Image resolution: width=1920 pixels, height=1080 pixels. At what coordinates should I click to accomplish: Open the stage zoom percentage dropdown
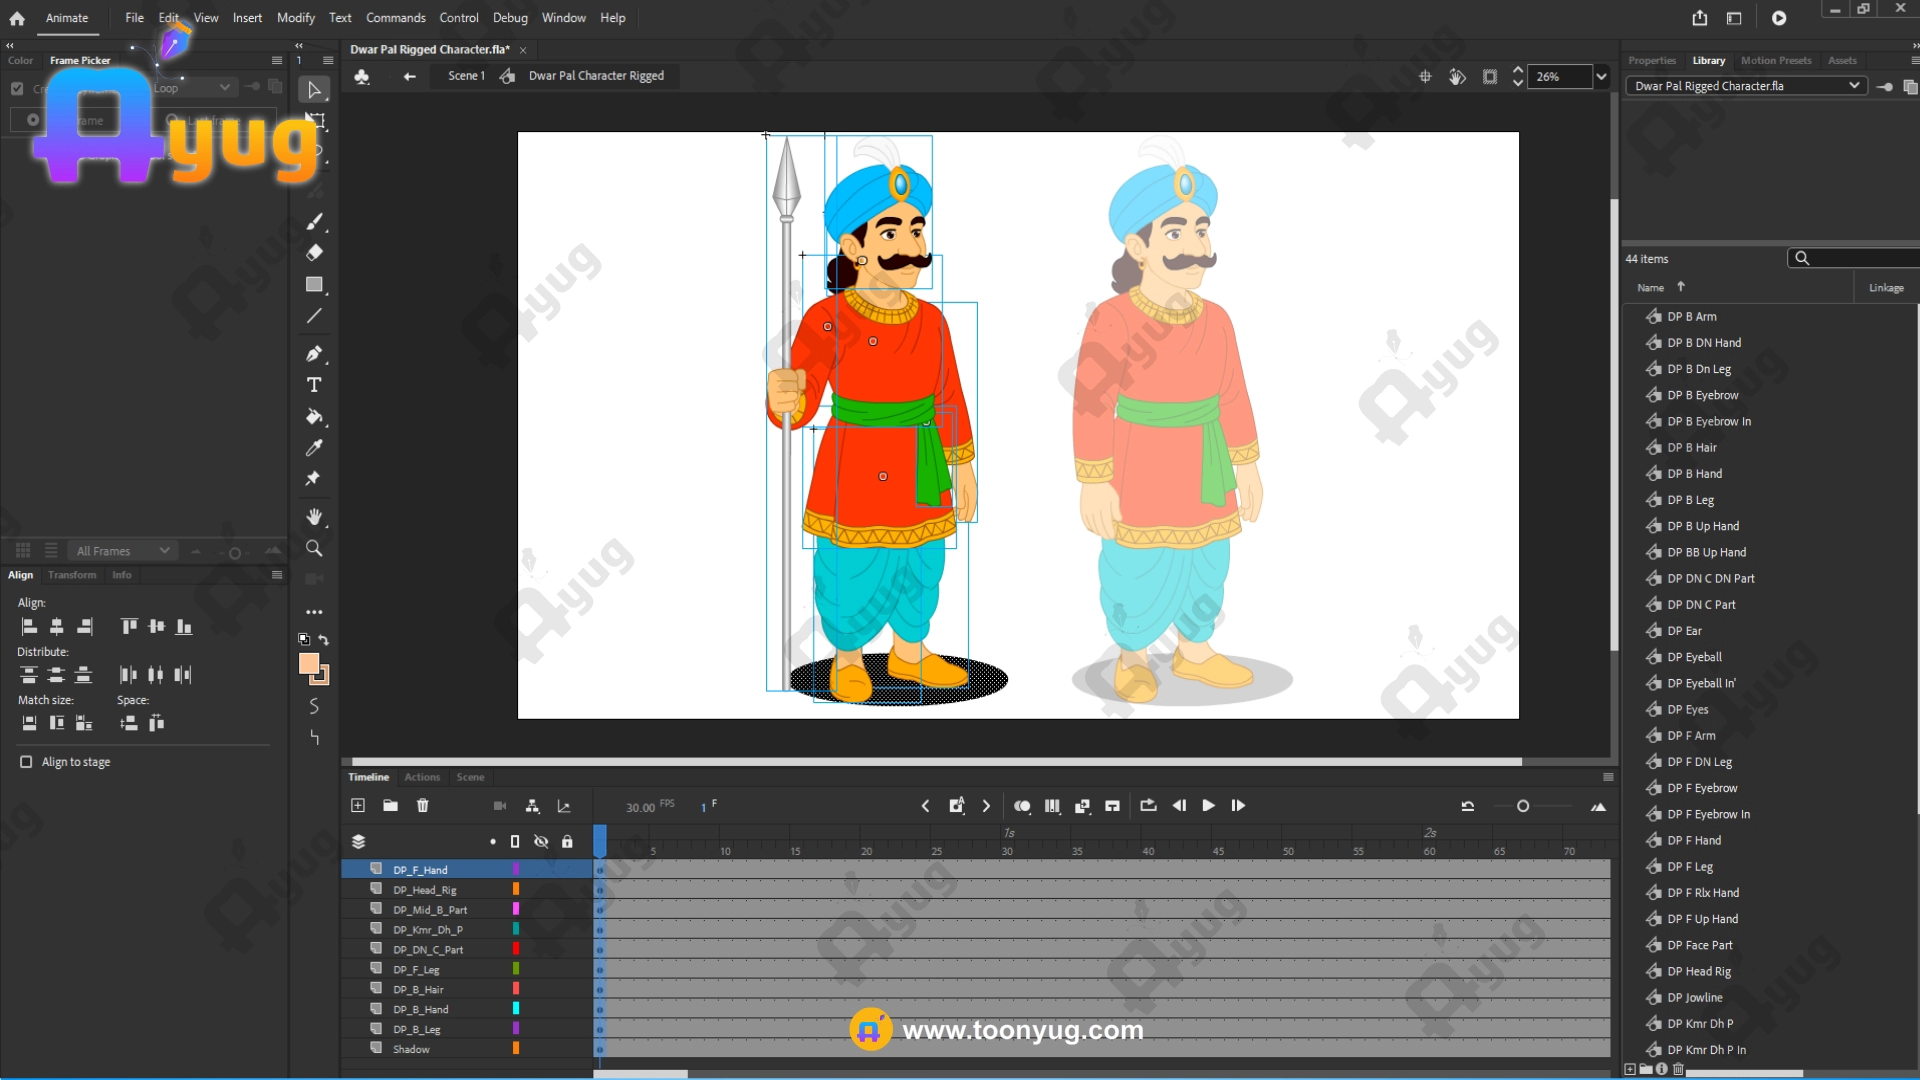(1601, 77)
